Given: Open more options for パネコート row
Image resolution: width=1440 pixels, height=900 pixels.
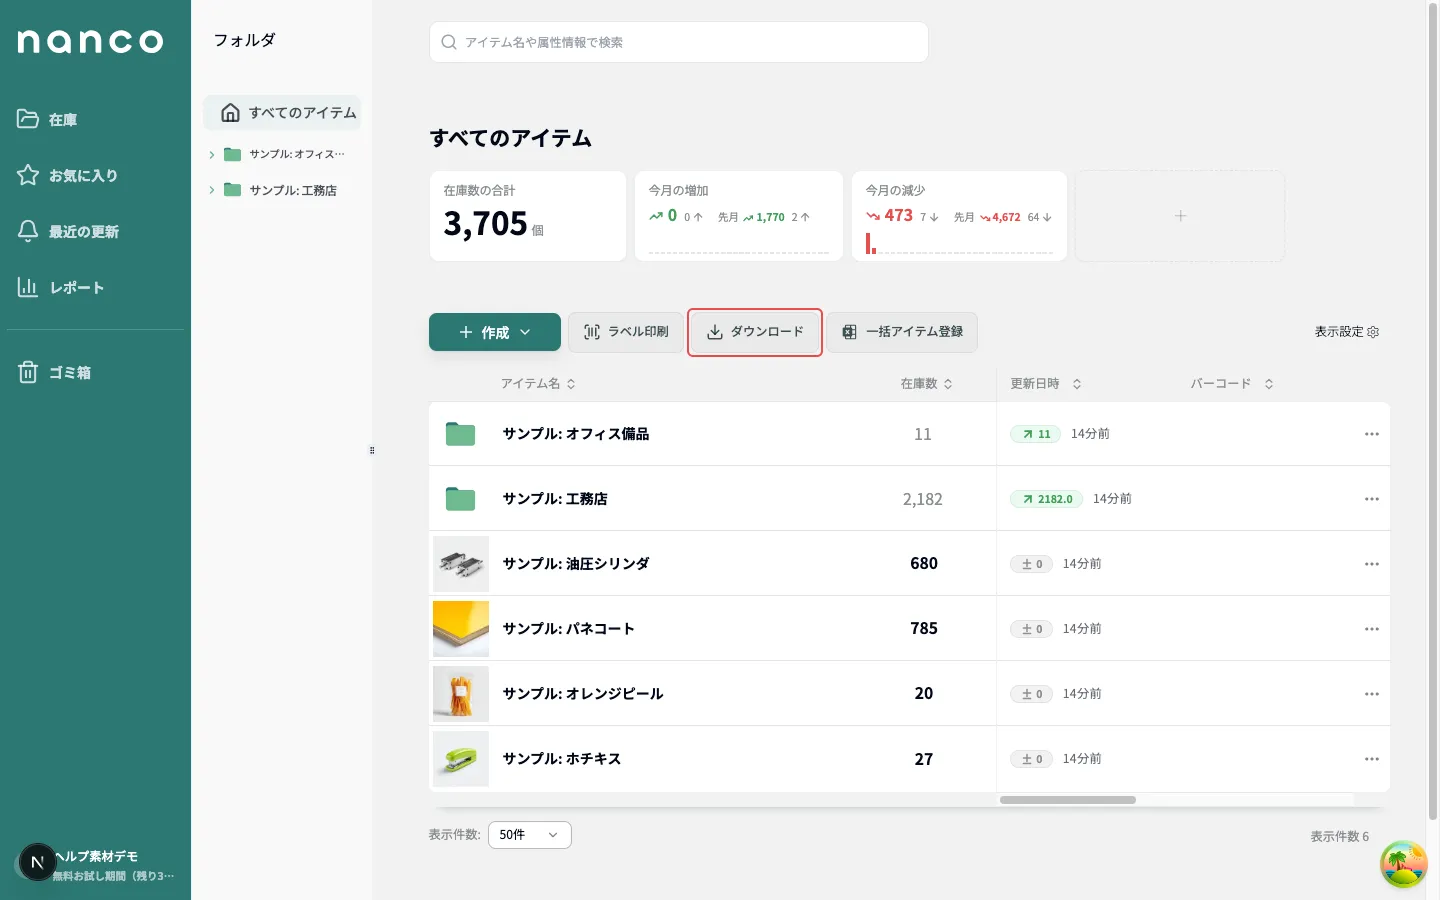Looking at the screenshot, I should [x=1372, y=629].
